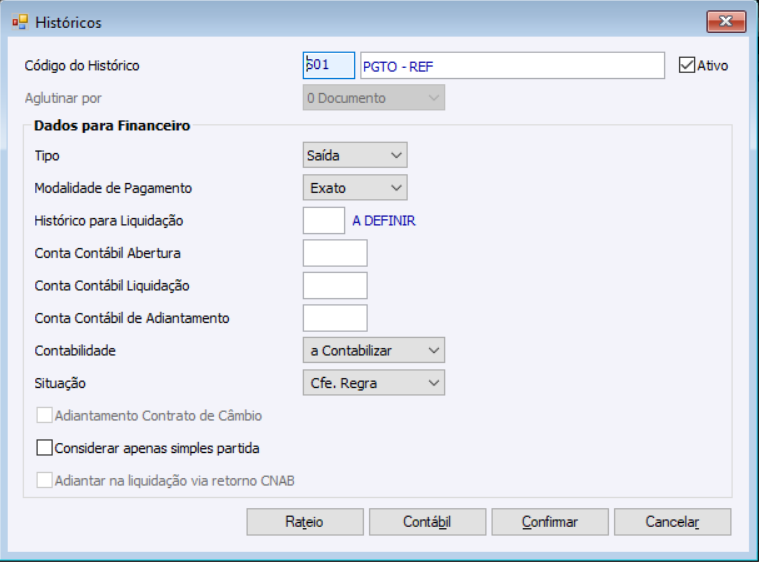Confirm the form with Confirmar button
The width and height of the screenshot is (759, 562).
pyautogui.click(x=550, y=522)
